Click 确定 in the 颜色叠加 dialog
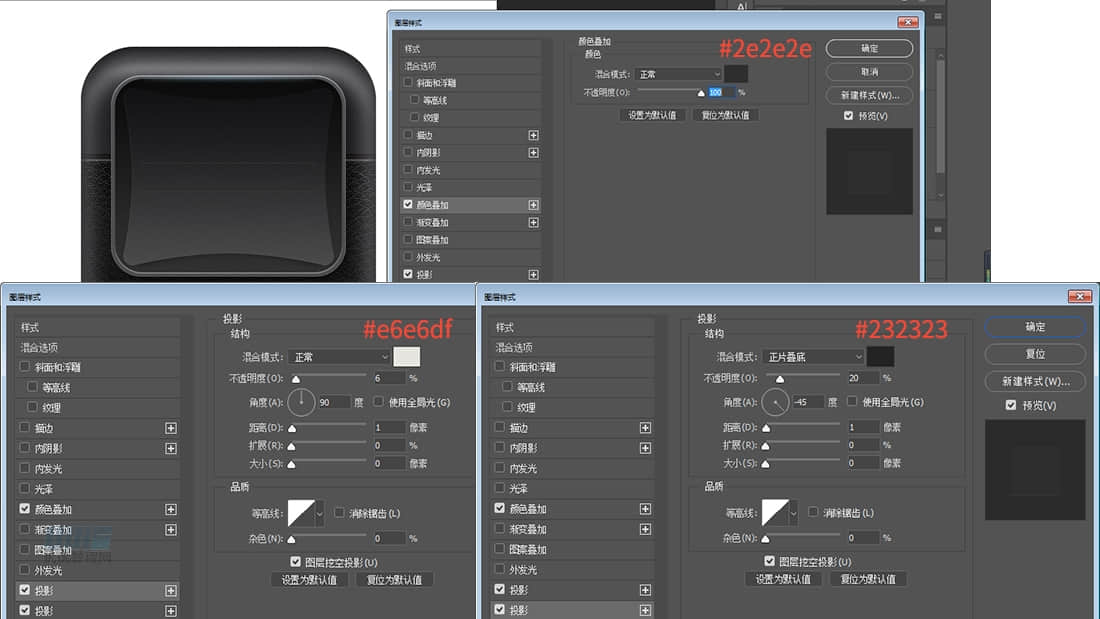The height and width of the screenshot is (619, 1100). [x=869, y=48]
